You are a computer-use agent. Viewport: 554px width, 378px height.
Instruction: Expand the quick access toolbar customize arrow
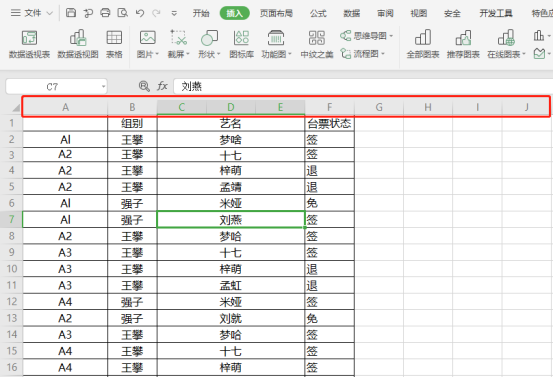174,14
